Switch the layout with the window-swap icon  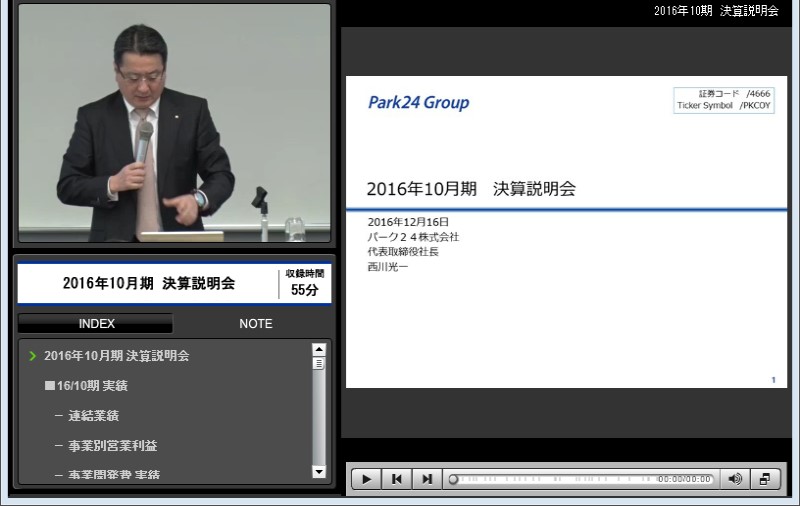765,479
